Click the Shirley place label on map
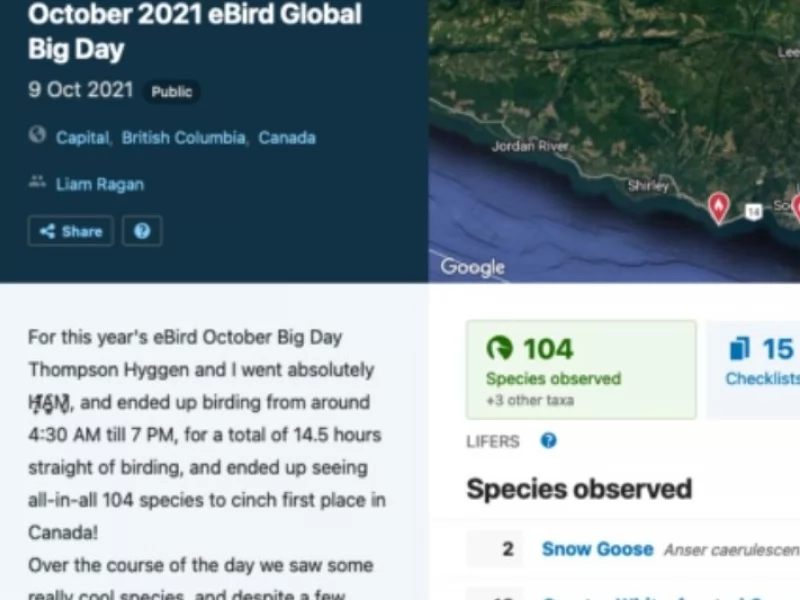800x600 pixels. tap(647, 186)
